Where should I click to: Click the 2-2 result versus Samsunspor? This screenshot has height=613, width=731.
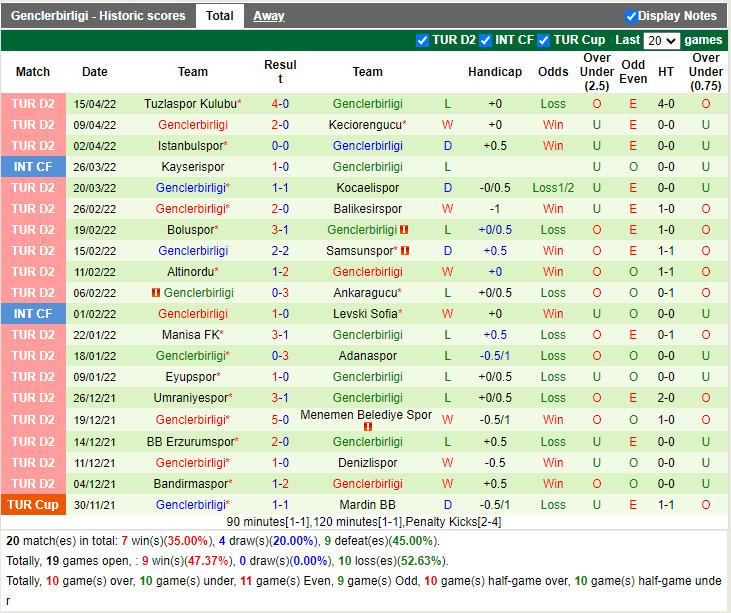point(280,251)
